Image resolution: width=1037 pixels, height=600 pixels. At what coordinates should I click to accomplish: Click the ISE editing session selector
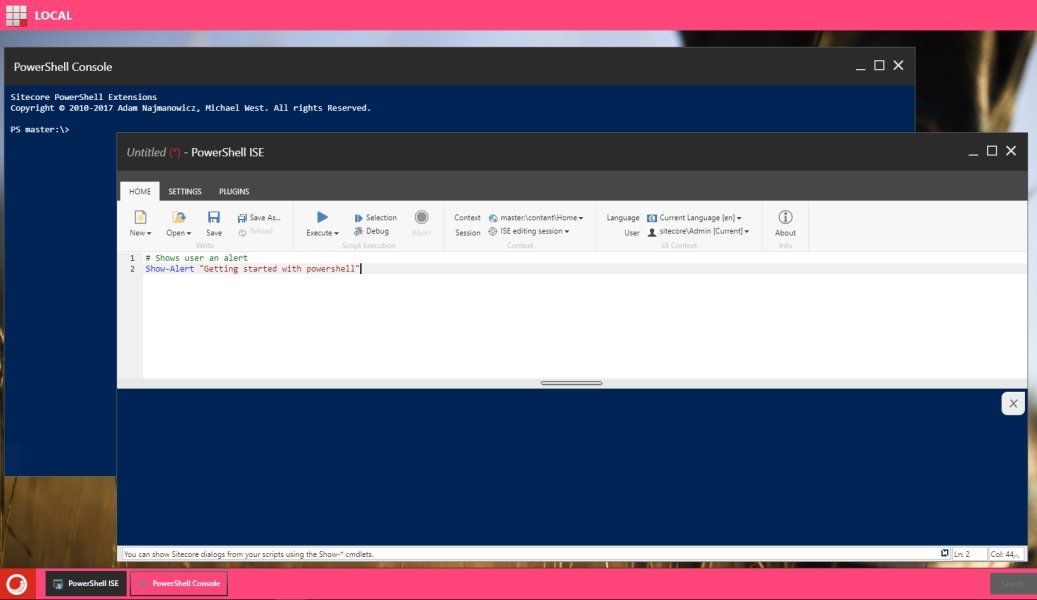click(x=529, y=230)
